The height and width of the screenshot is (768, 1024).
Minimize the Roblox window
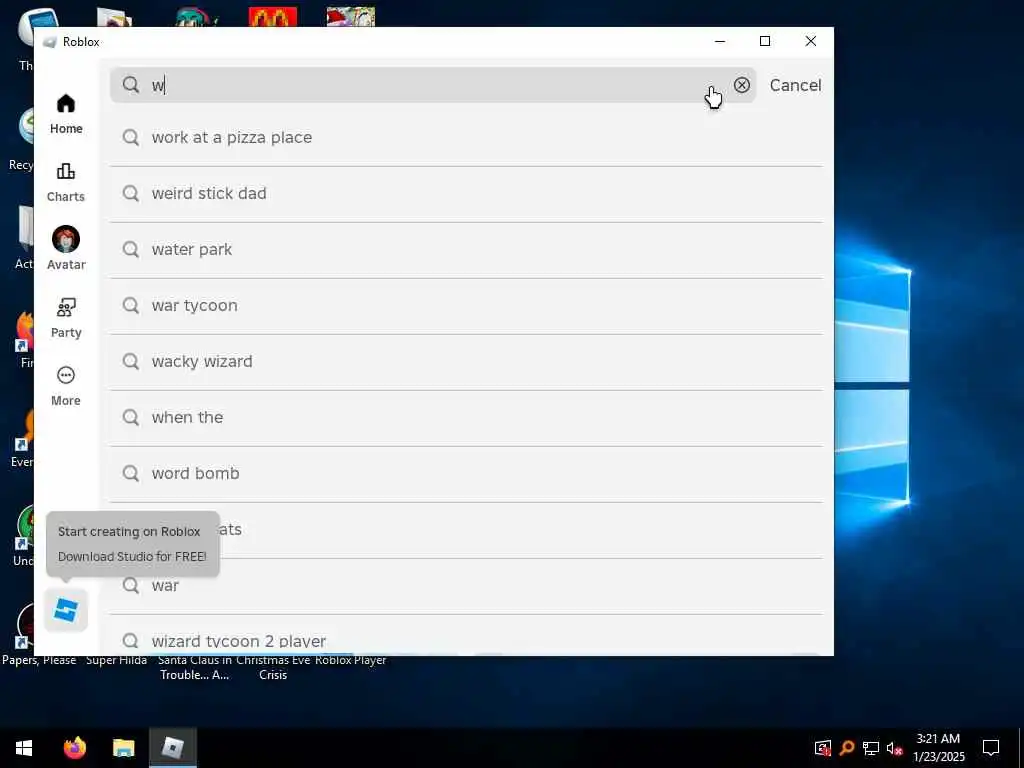coord(720,41)
